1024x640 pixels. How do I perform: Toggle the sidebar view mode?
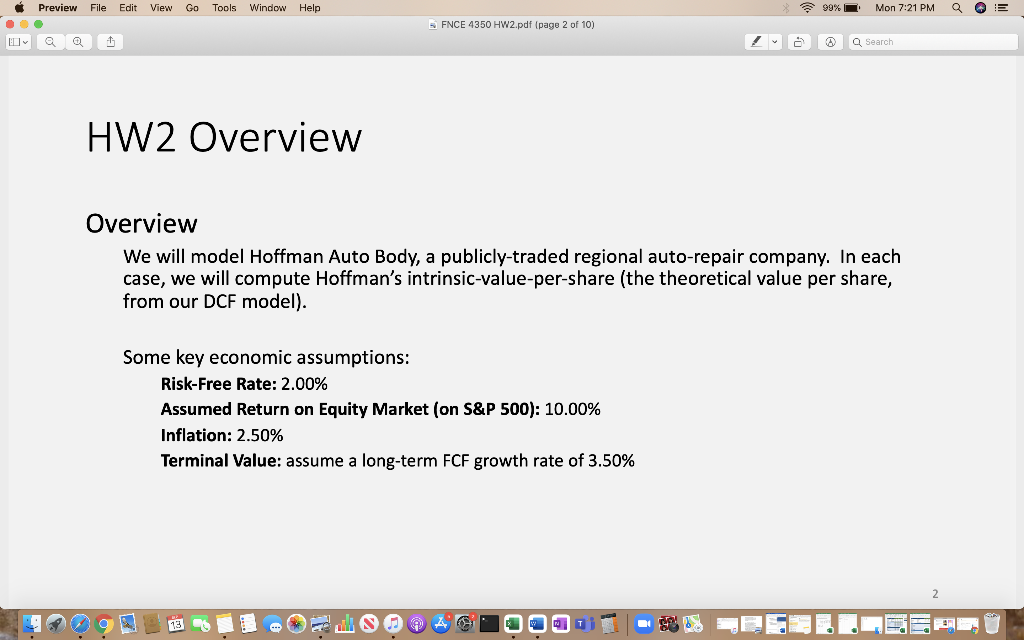14,41
